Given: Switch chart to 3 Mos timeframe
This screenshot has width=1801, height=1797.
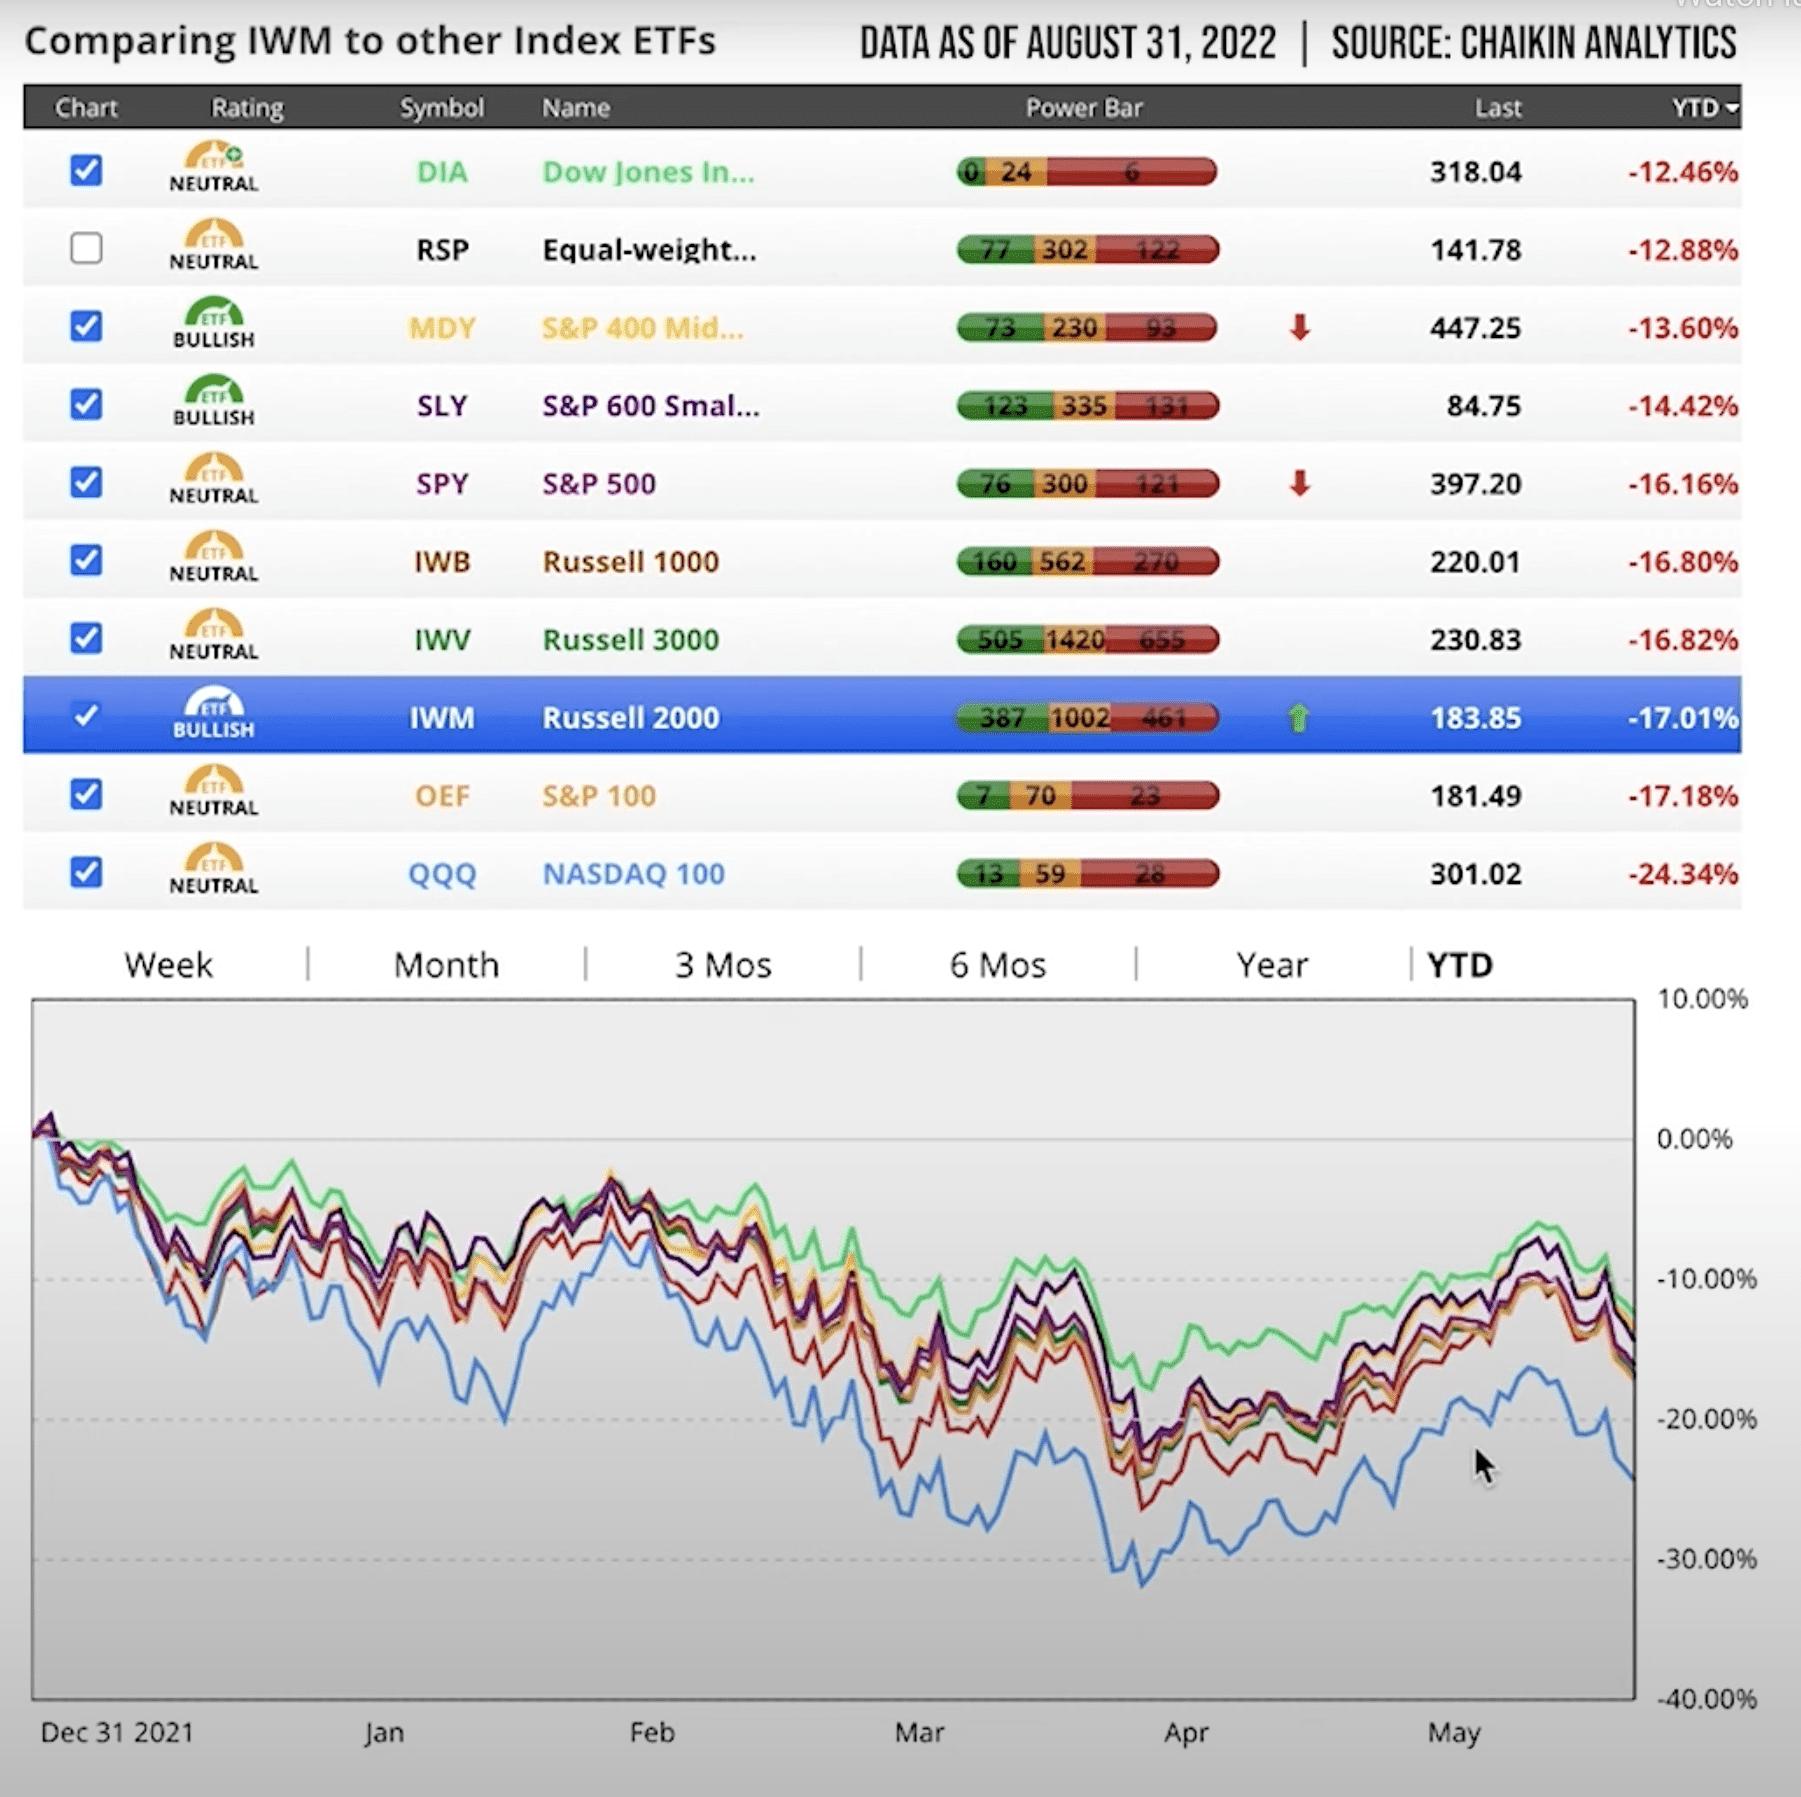Looking at the screenshot, I should click(x=723, y=965).
